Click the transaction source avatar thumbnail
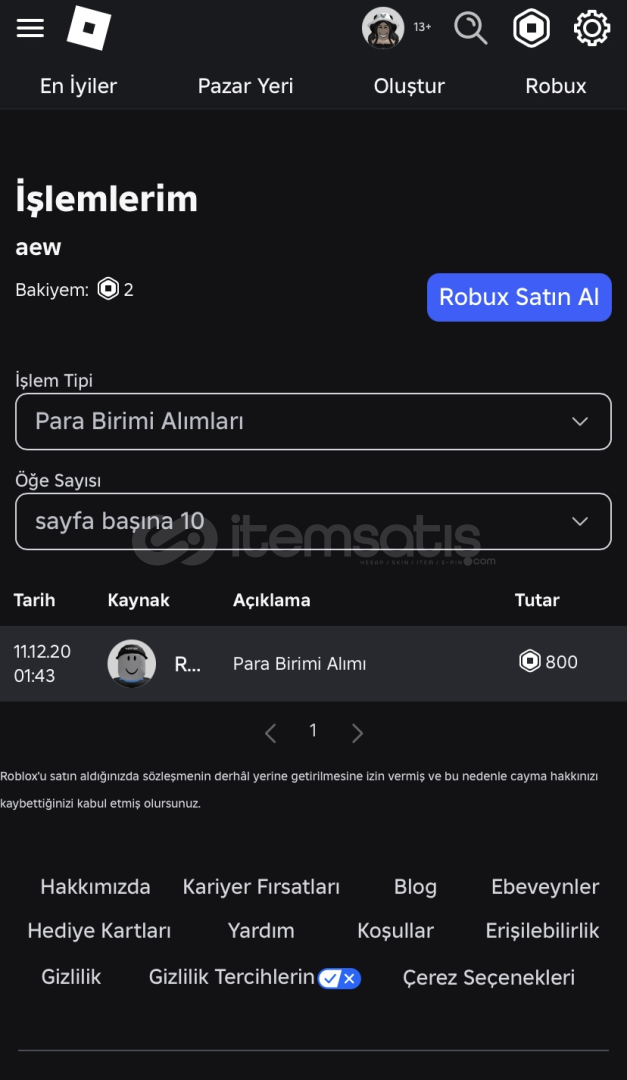 (132, 664)
